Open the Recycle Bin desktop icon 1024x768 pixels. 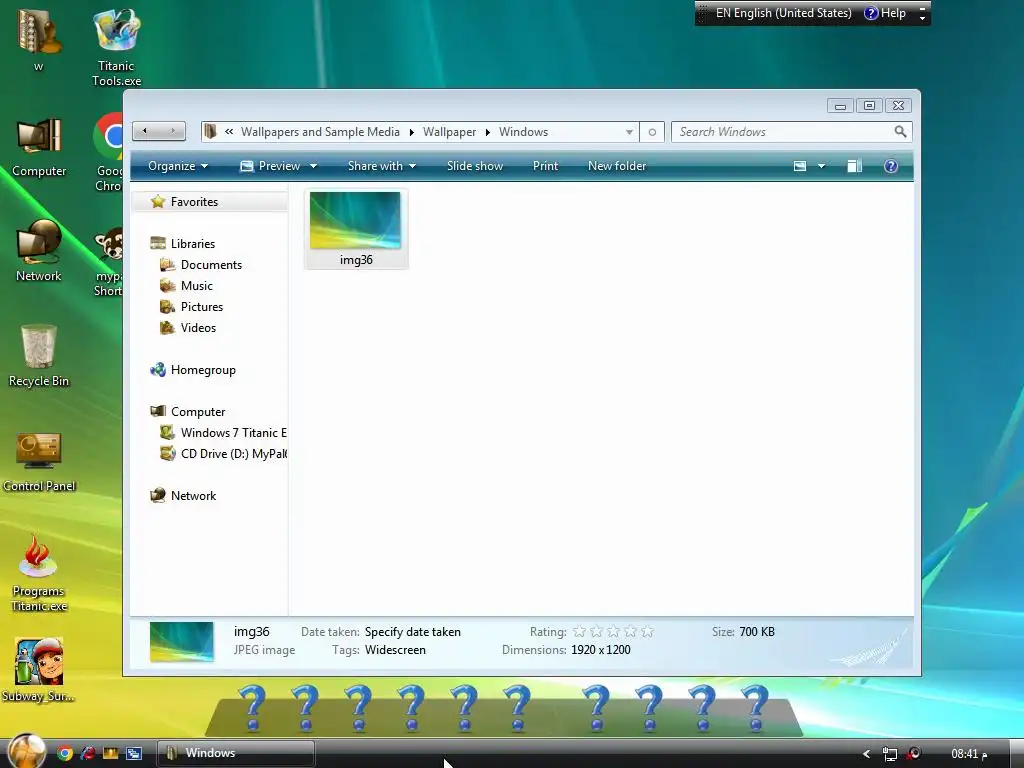39,356
